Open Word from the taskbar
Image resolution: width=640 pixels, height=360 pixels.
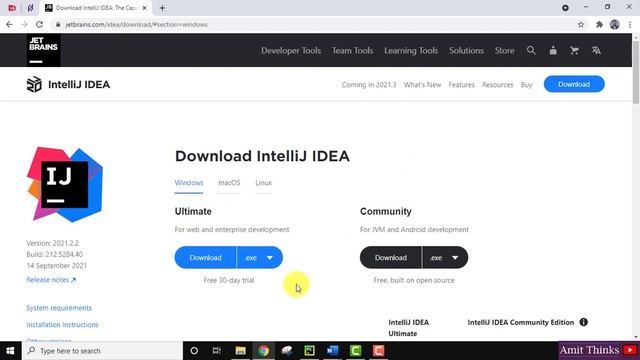pyautogui.click(x=332, y=351)
